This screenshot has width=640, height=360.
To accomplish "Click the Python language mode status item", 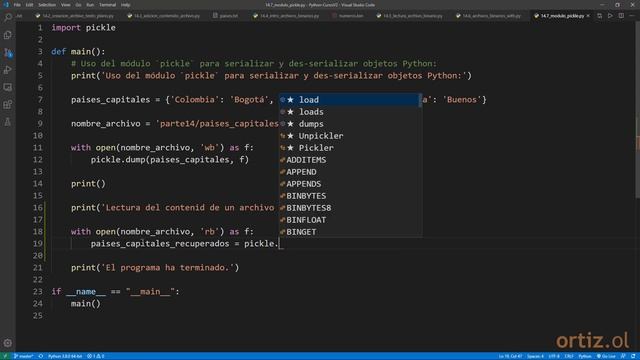I will pos(584,356).
